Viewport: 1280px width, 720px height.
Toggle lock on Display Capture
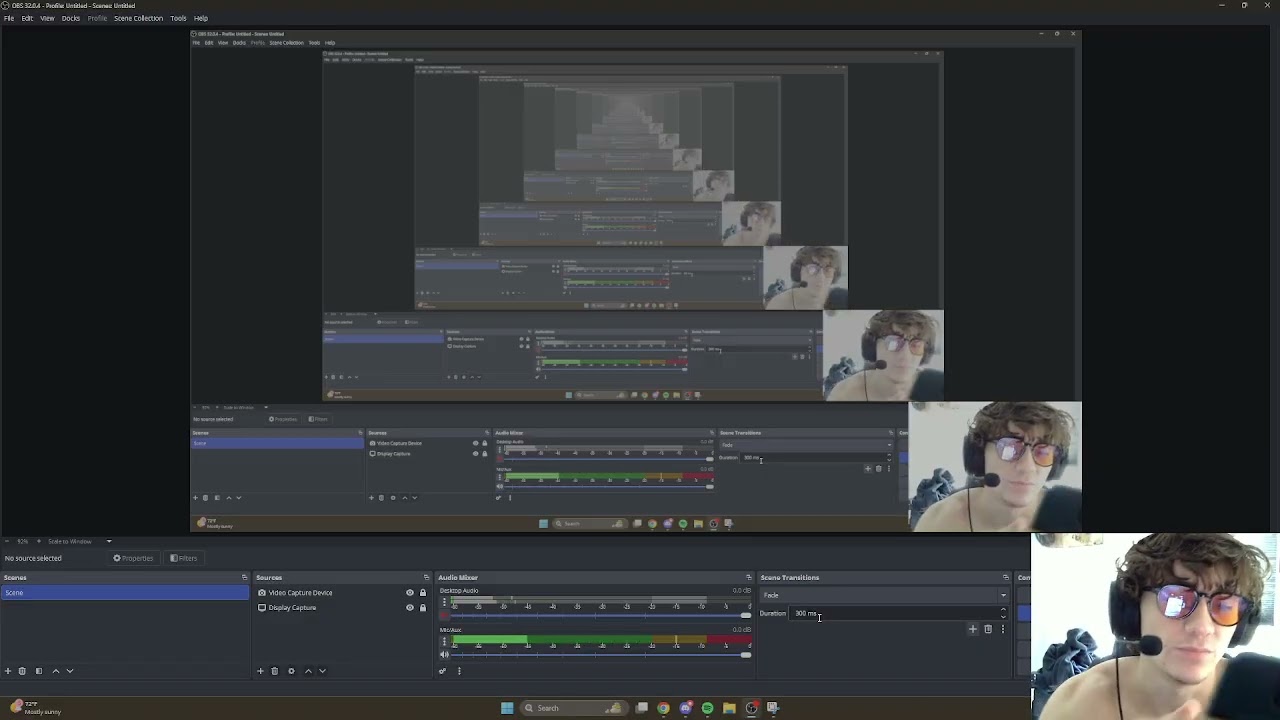422,607
